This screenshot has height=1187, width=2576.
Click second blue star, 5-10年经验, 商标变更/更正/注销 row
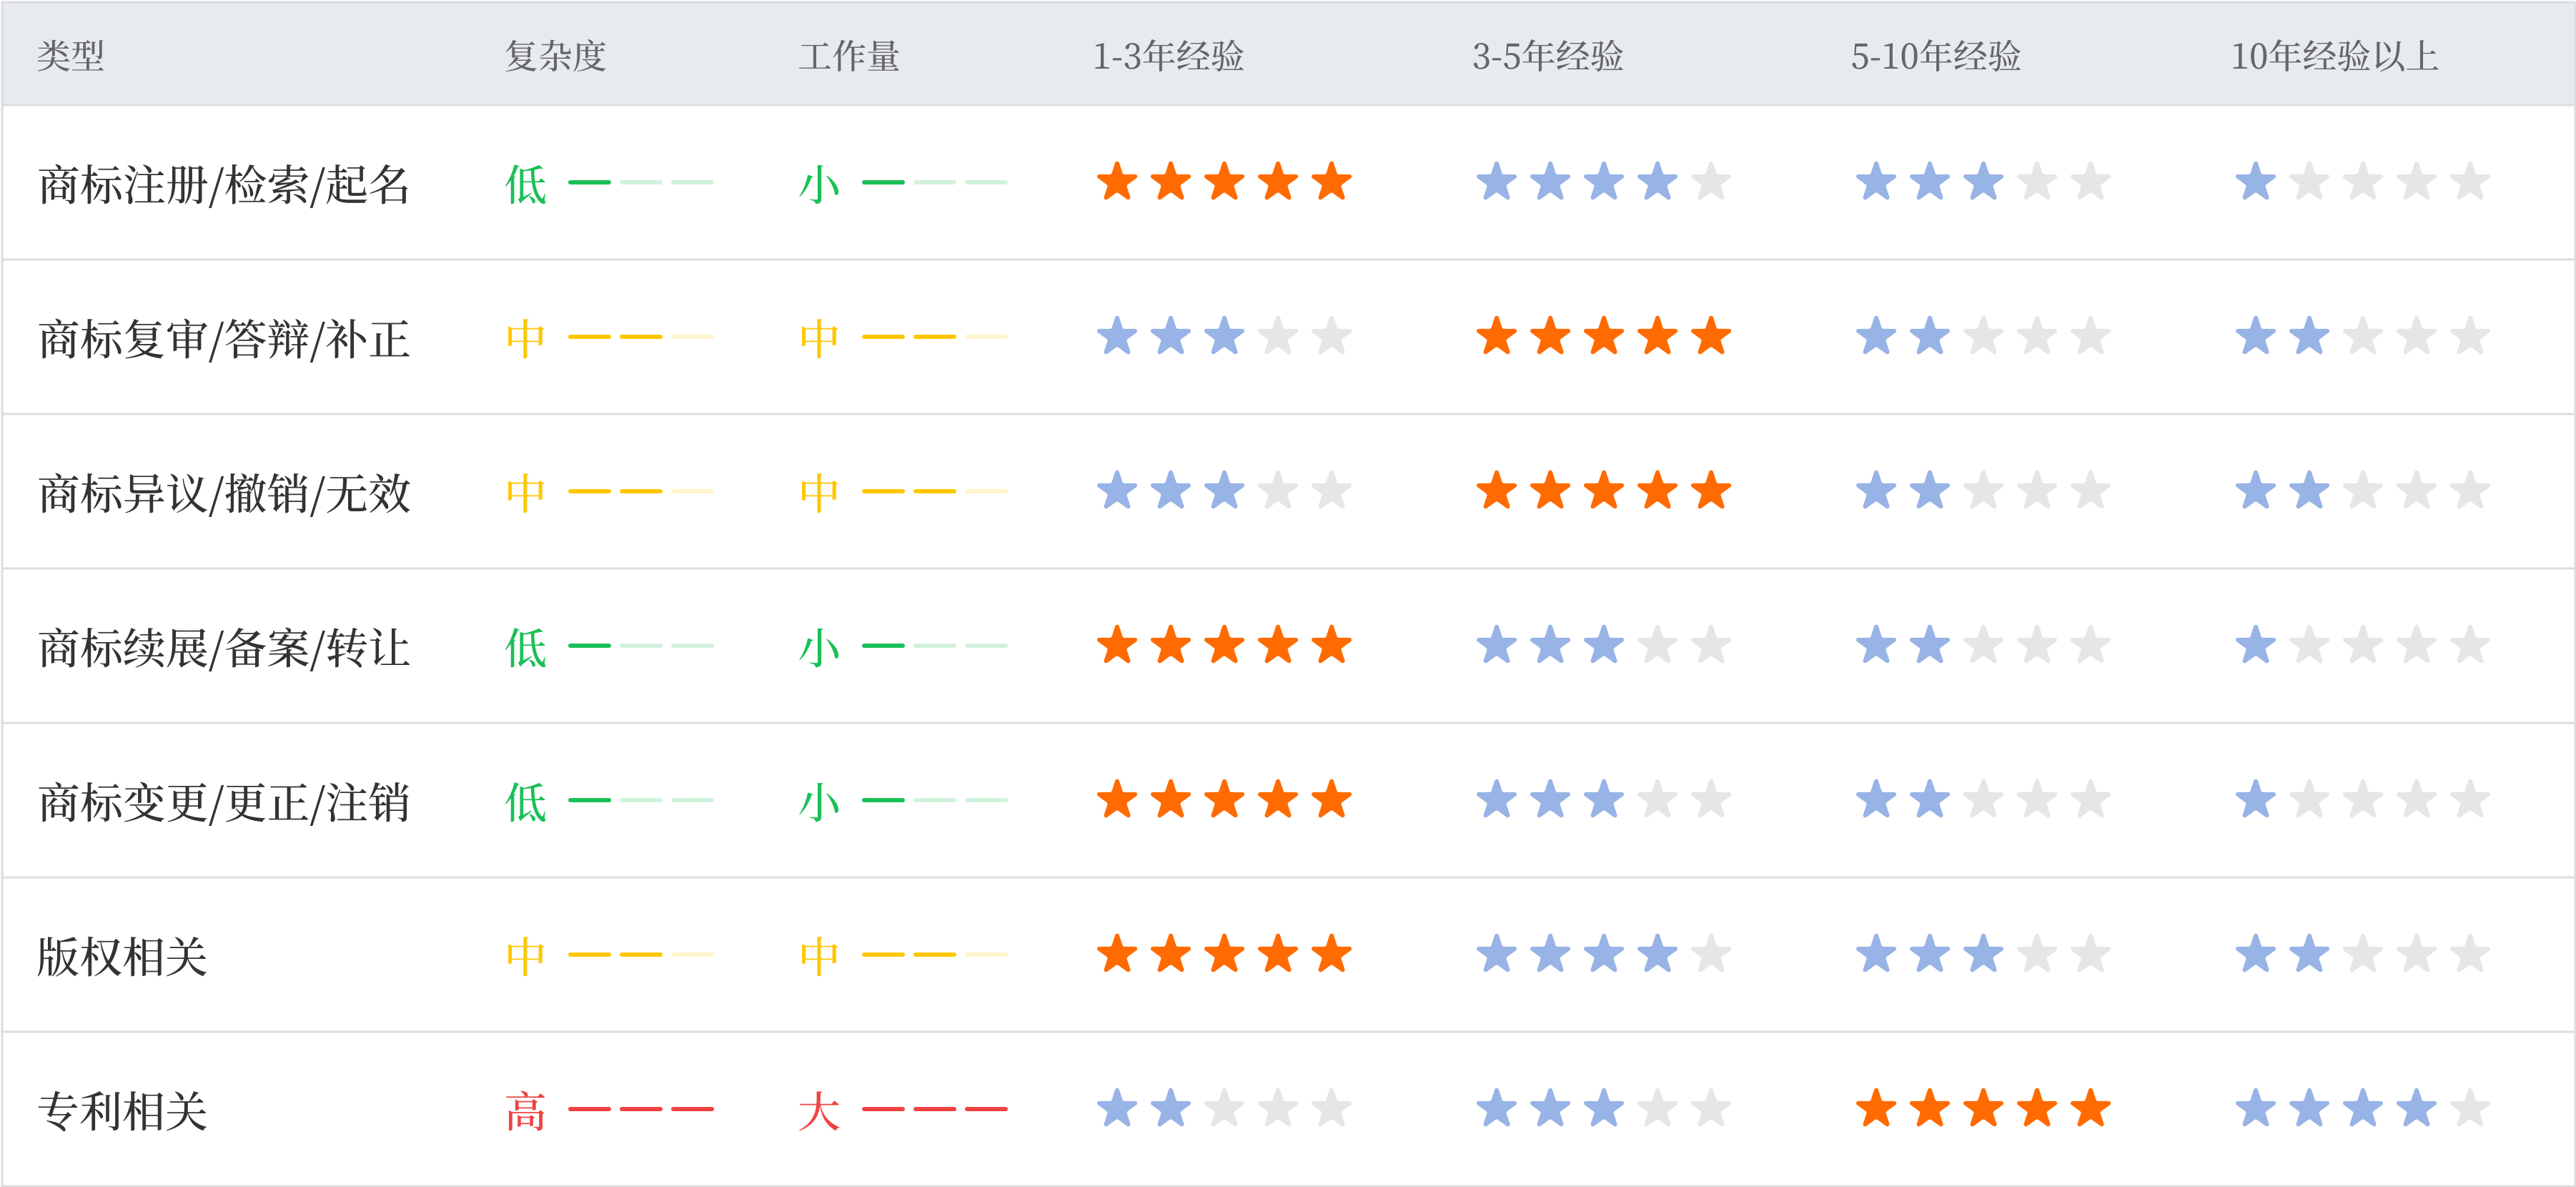click(x=1930, y=800)
